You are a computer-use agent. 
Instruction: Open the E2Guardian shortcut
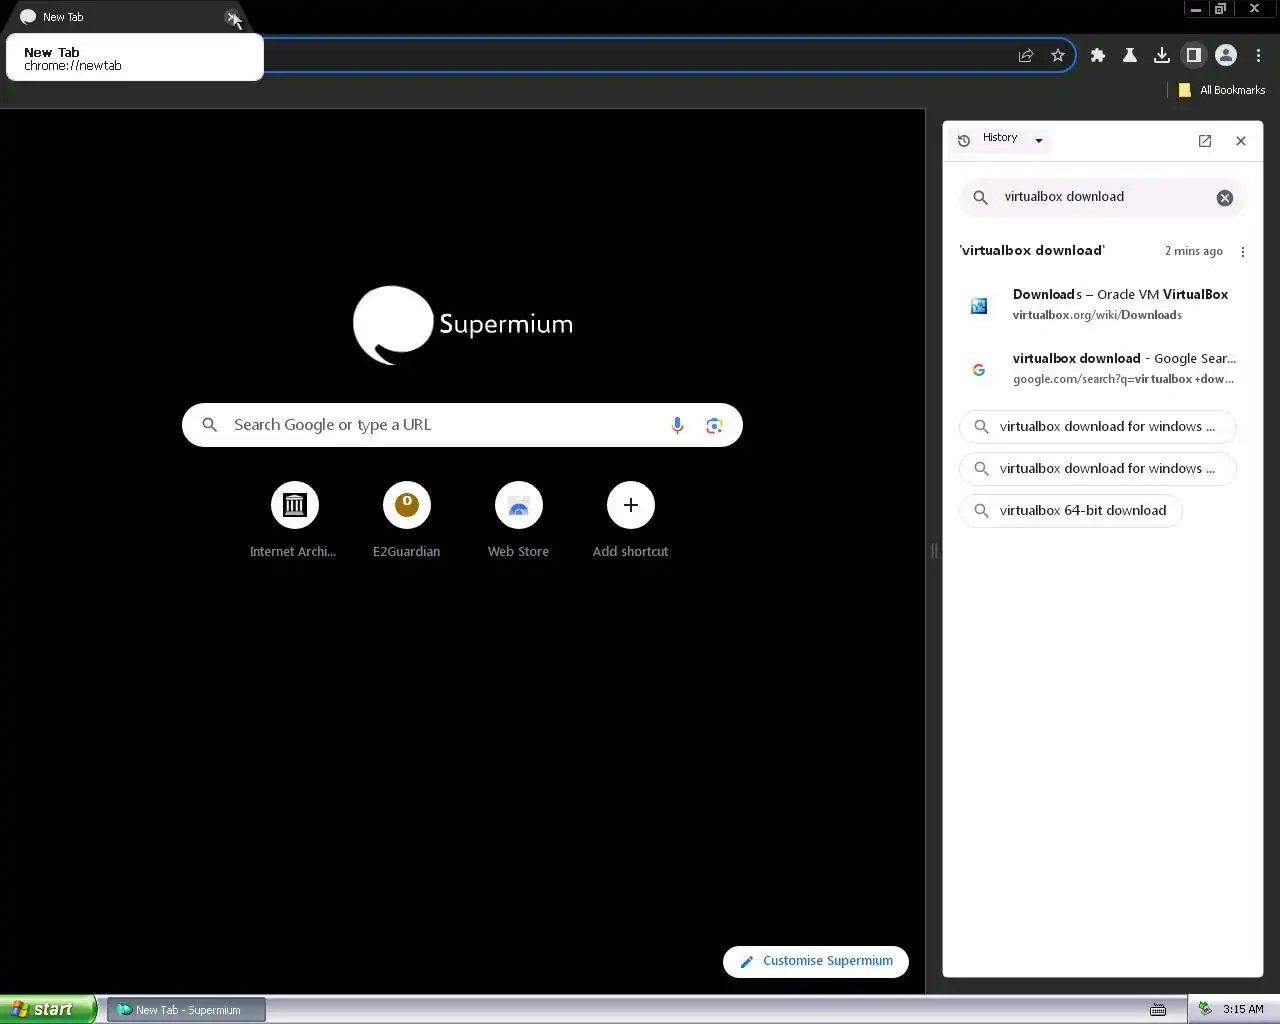point(406,520)
